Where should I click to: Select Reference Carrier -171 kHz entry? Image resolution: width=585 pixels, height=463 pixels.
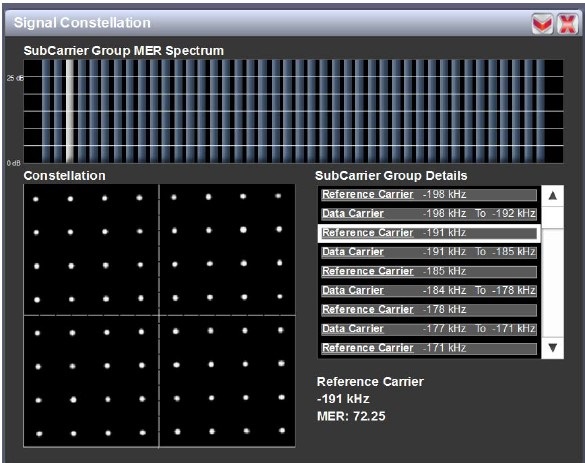(x=429, y=348)
